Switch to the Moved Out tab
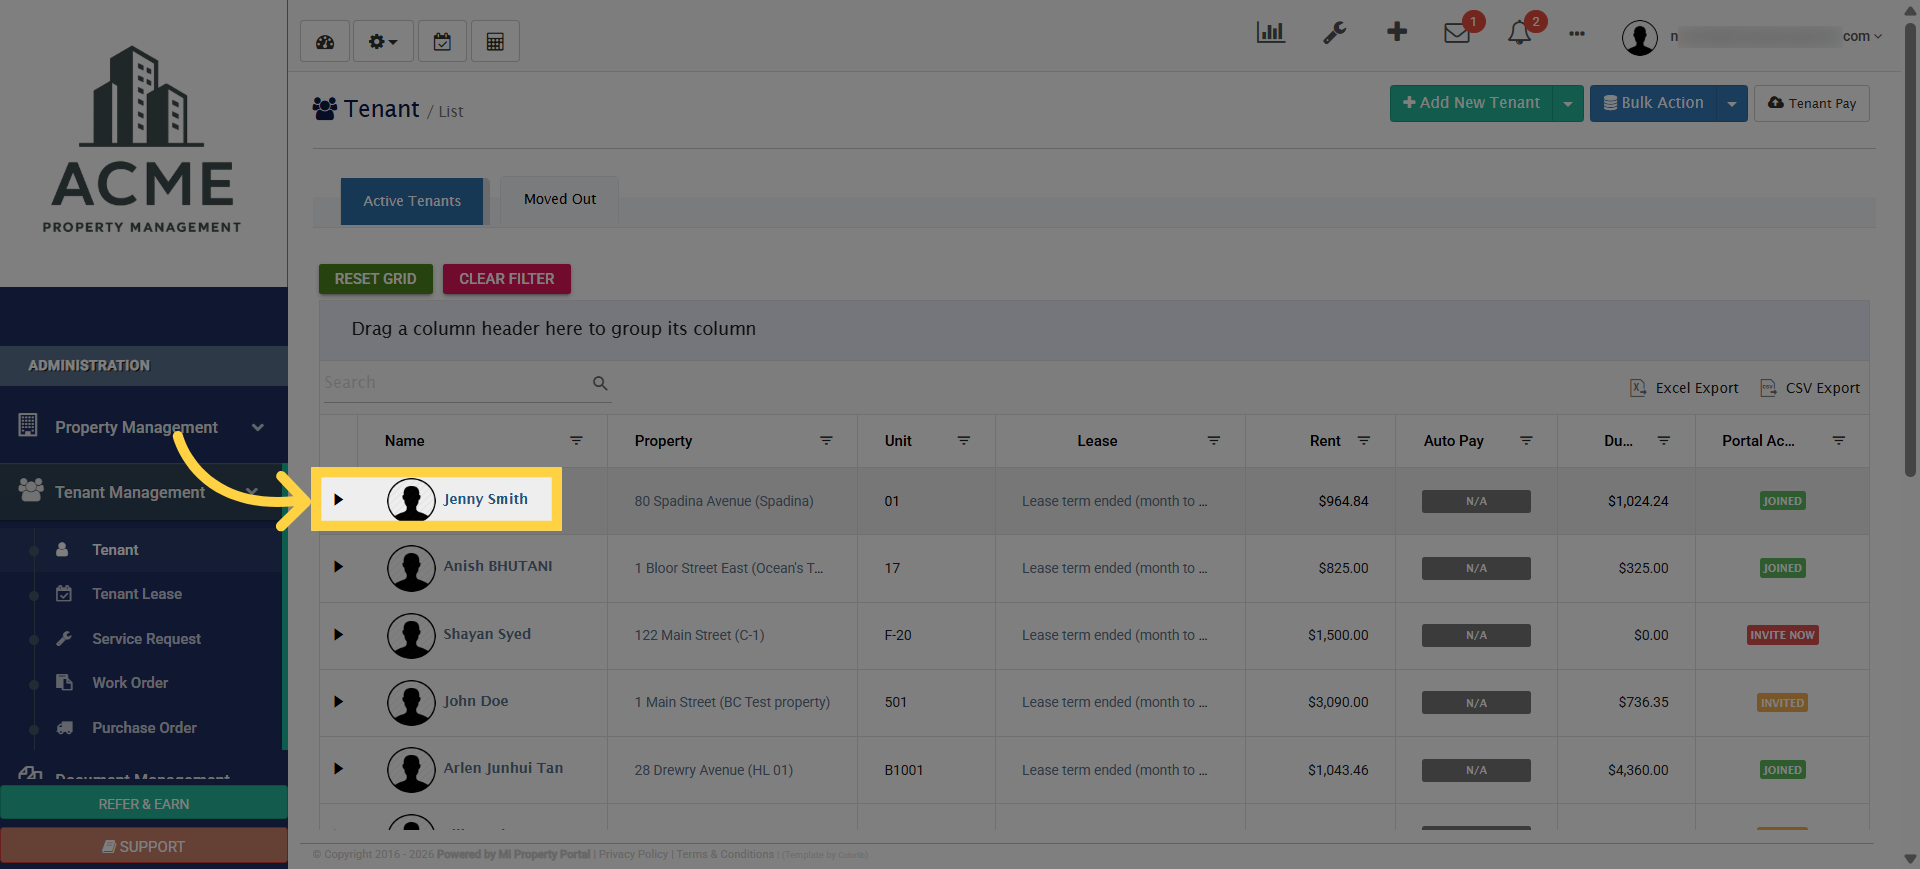 (560, 199)
